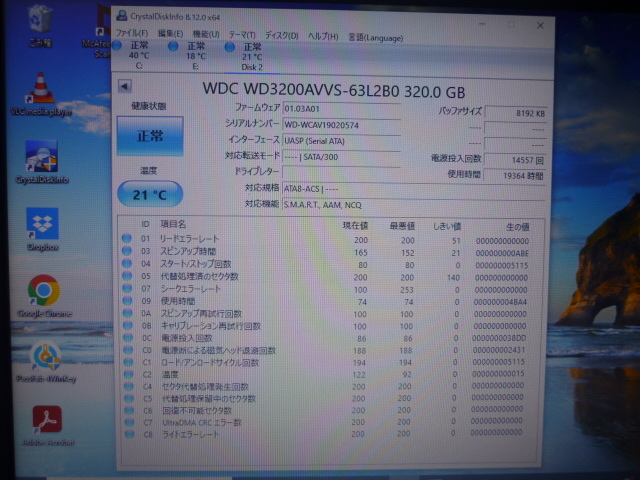Open the 言語(Language) menu

click(x=375, y=38)
